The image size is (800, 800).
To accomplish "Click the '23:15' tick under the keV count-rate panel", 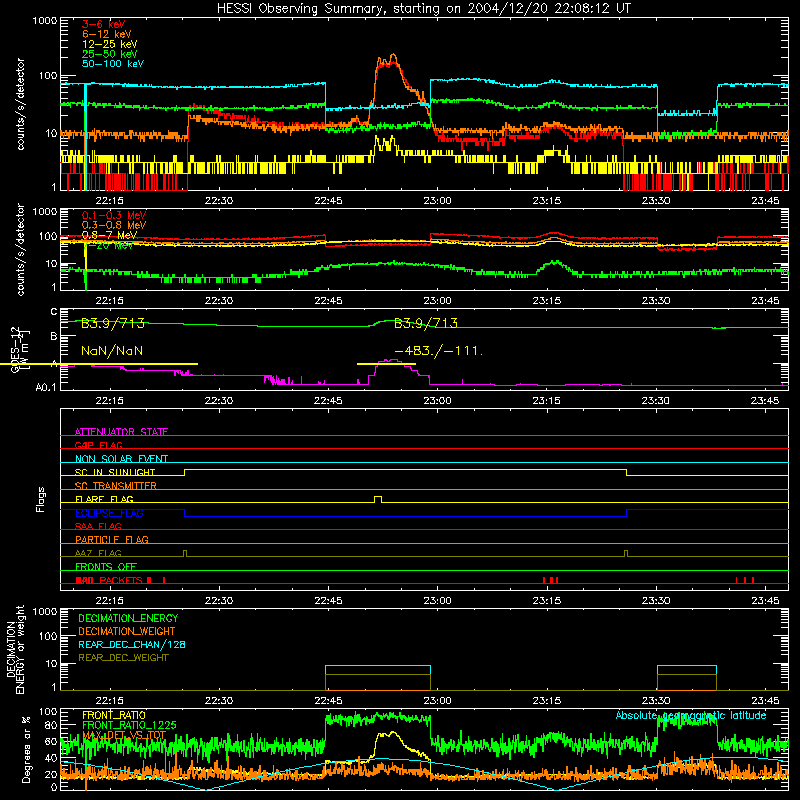I will click(x=546, y=201).
